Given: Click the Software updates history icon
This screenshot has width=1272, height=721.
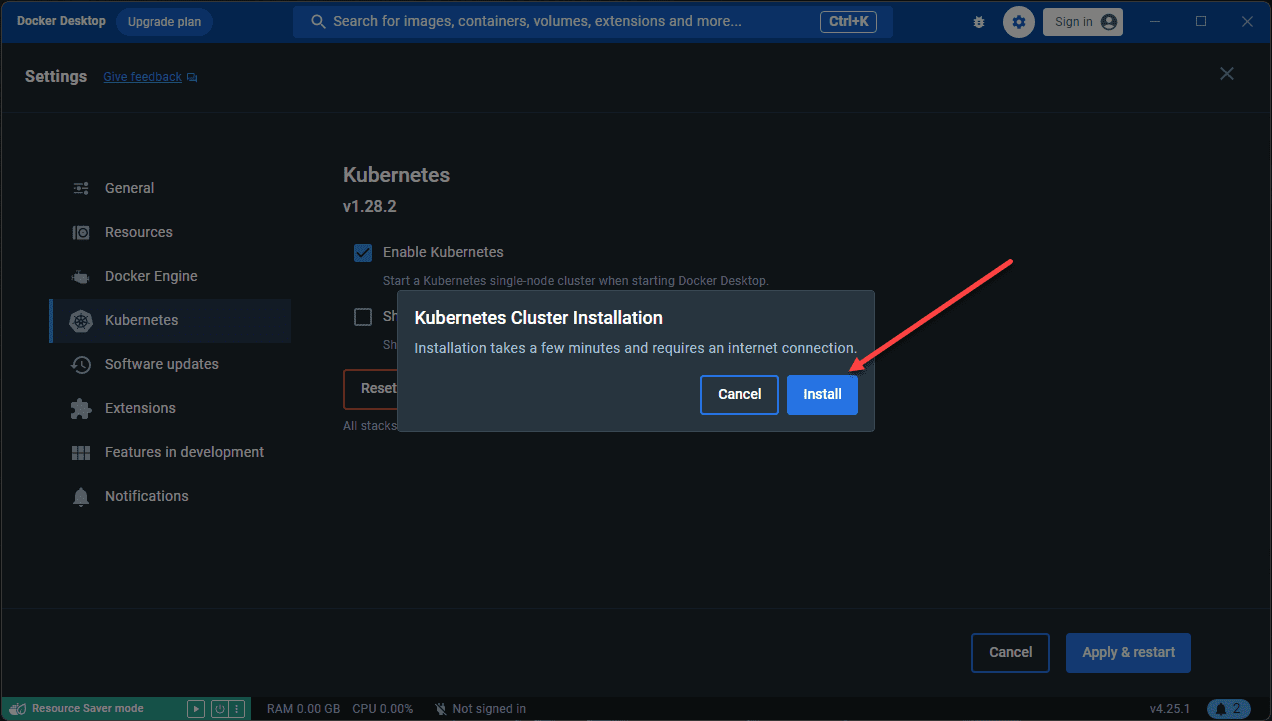Looking at the screenshot, I should click(81, 365).
